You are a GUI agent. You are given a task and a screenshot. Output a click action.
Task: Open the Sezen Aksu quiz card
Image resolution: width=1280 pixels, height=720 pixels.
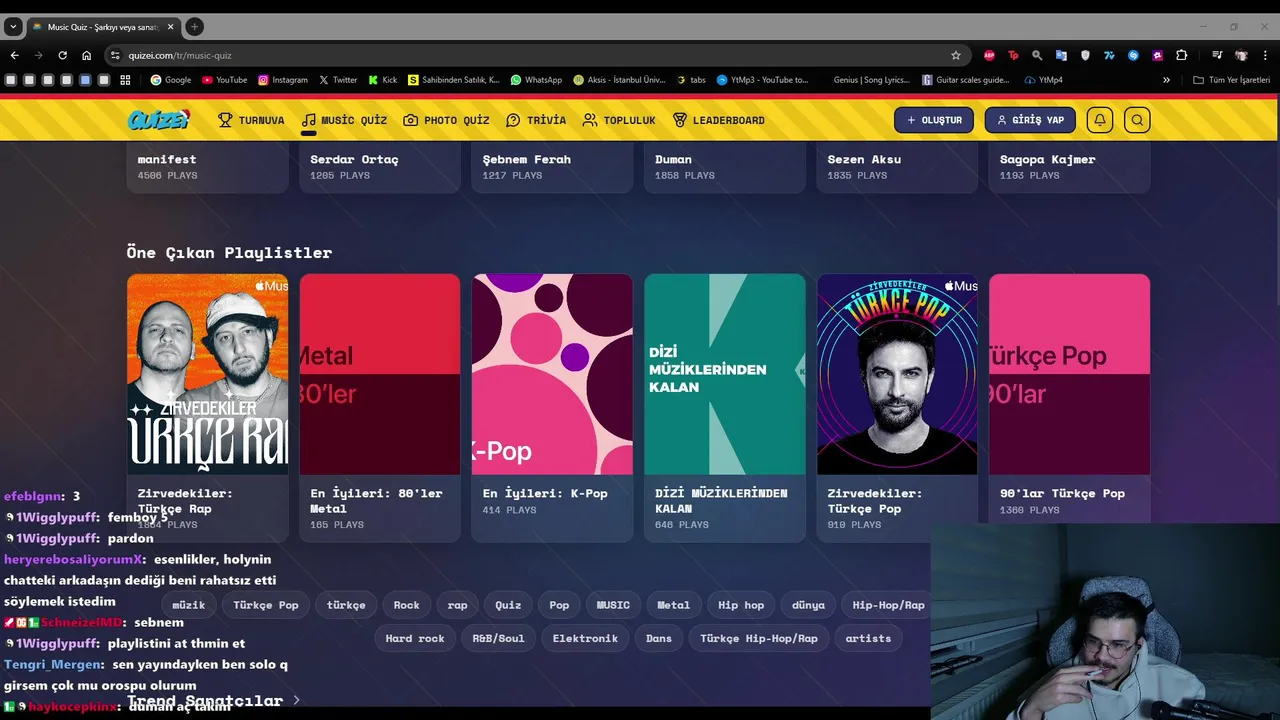coord(897,167)
